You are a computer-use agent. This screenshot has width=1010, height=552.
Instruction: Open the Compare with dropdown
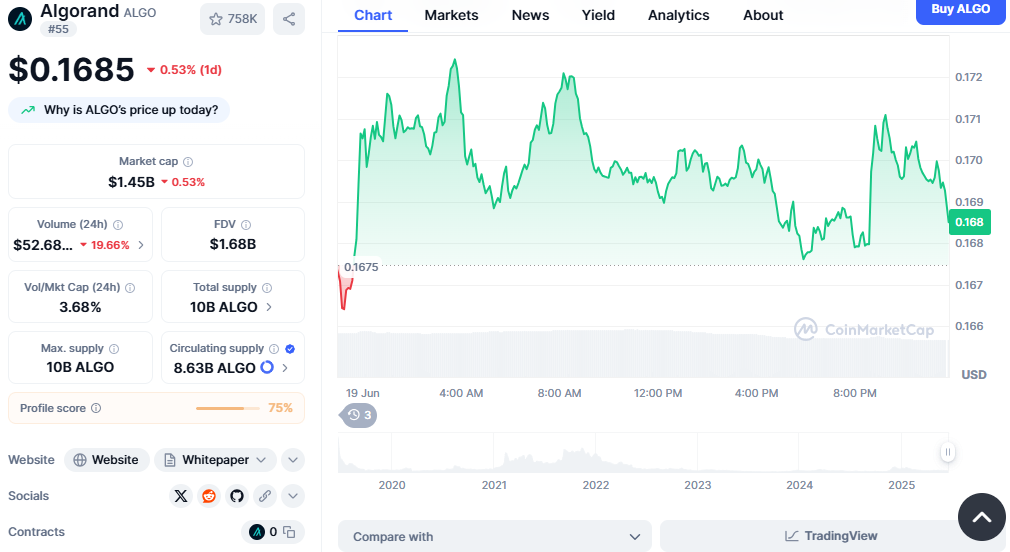[495, 536]
